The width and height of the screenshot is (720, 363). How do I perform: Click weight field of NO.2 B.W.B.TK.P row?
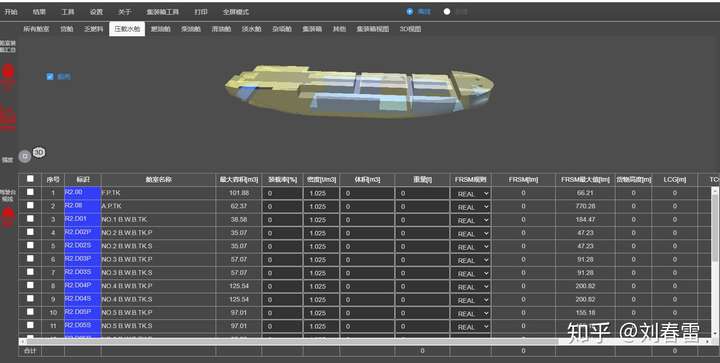coord(422,234)
